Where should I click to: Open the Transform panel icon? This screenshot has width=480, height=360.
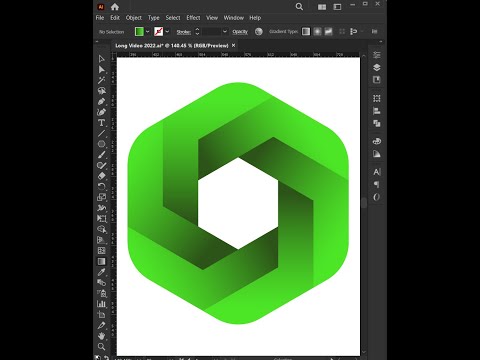[x=377, y=99]
